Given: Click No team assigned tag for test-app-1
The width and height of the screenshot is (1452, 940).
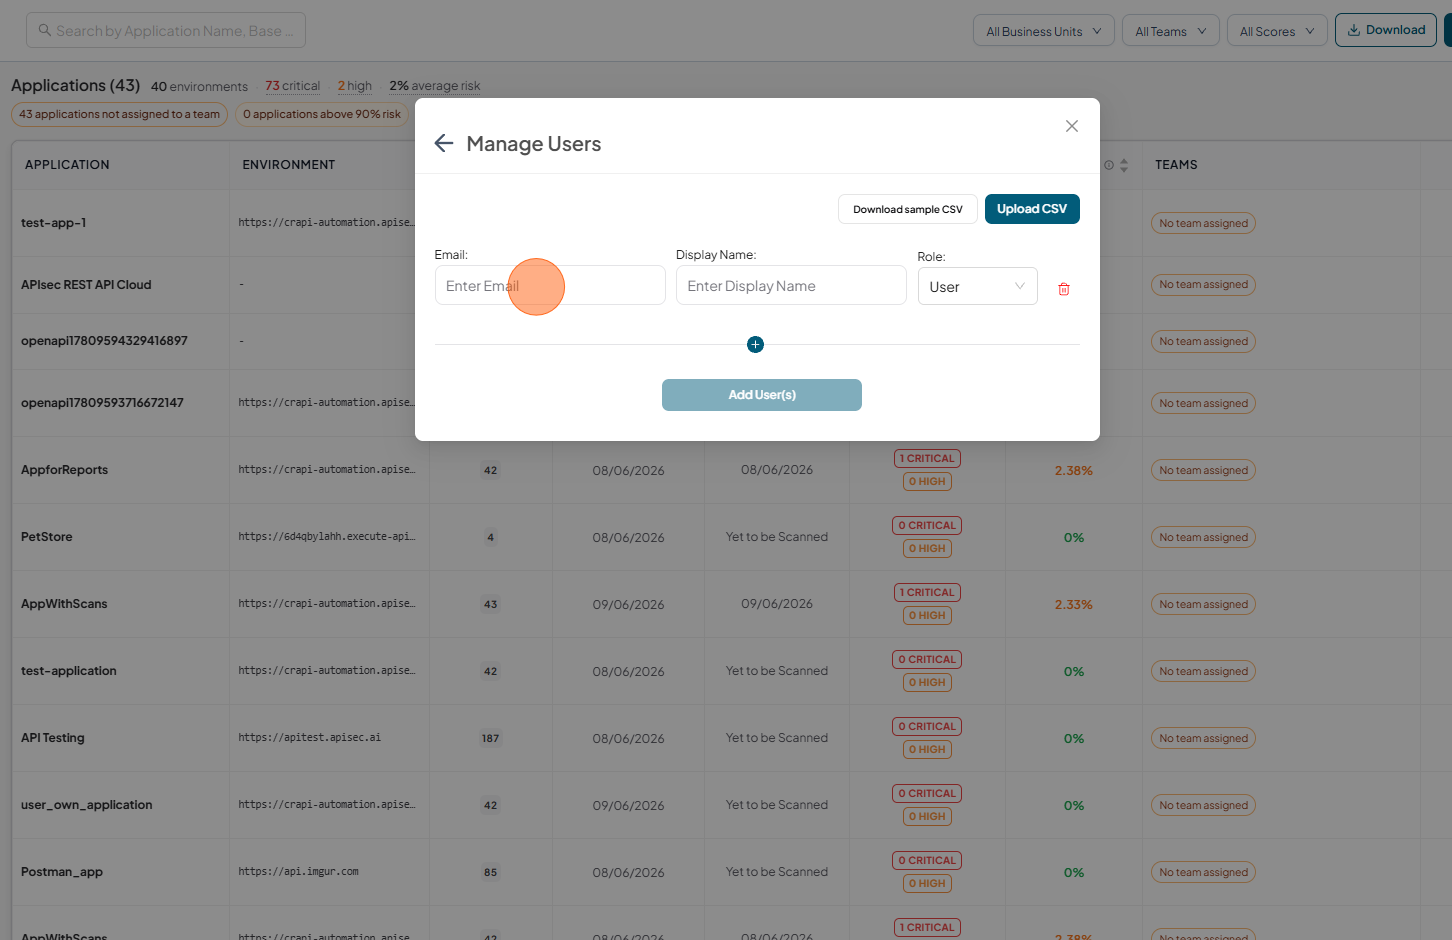Looking at the screenshot, I should [1203, 224].
